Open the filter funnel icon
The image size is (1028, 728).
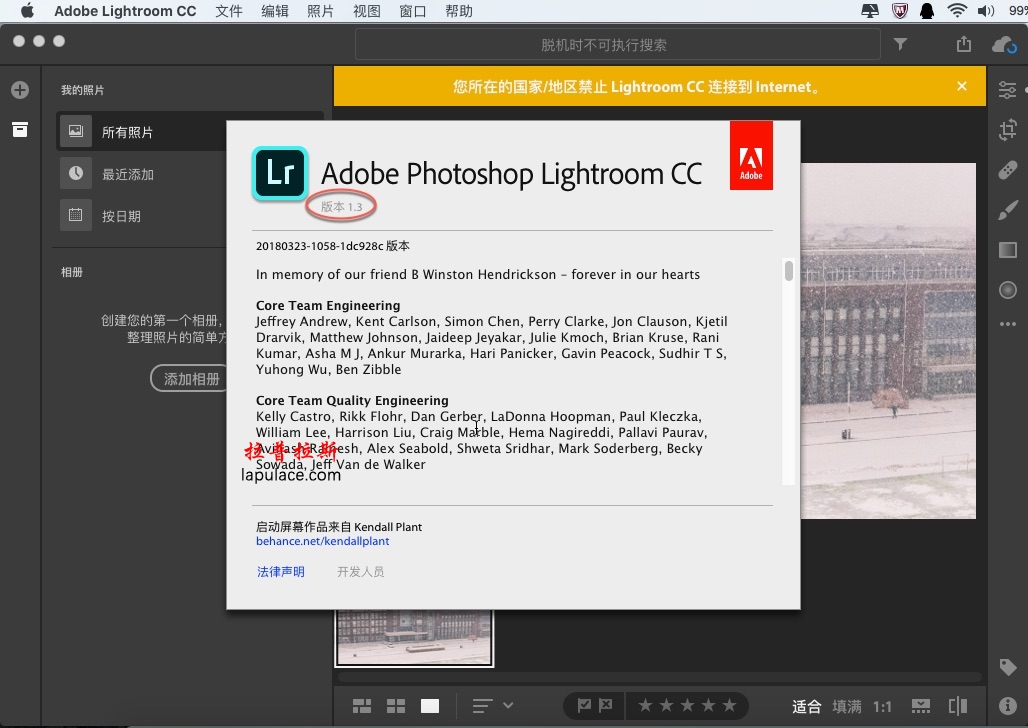pyautogui.click(x=900, y=44)
